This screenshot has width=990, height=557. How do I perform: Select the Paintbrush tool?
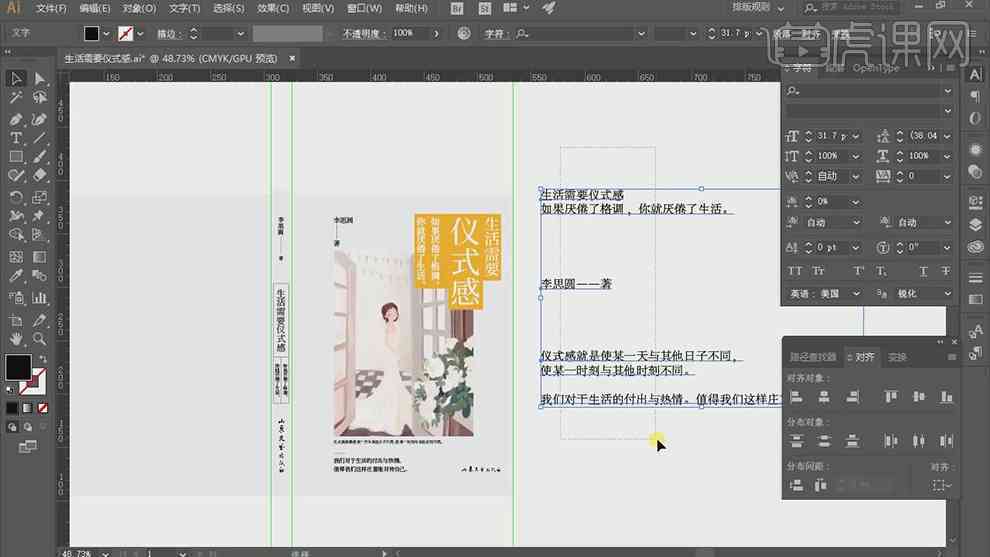pos(39,157)
